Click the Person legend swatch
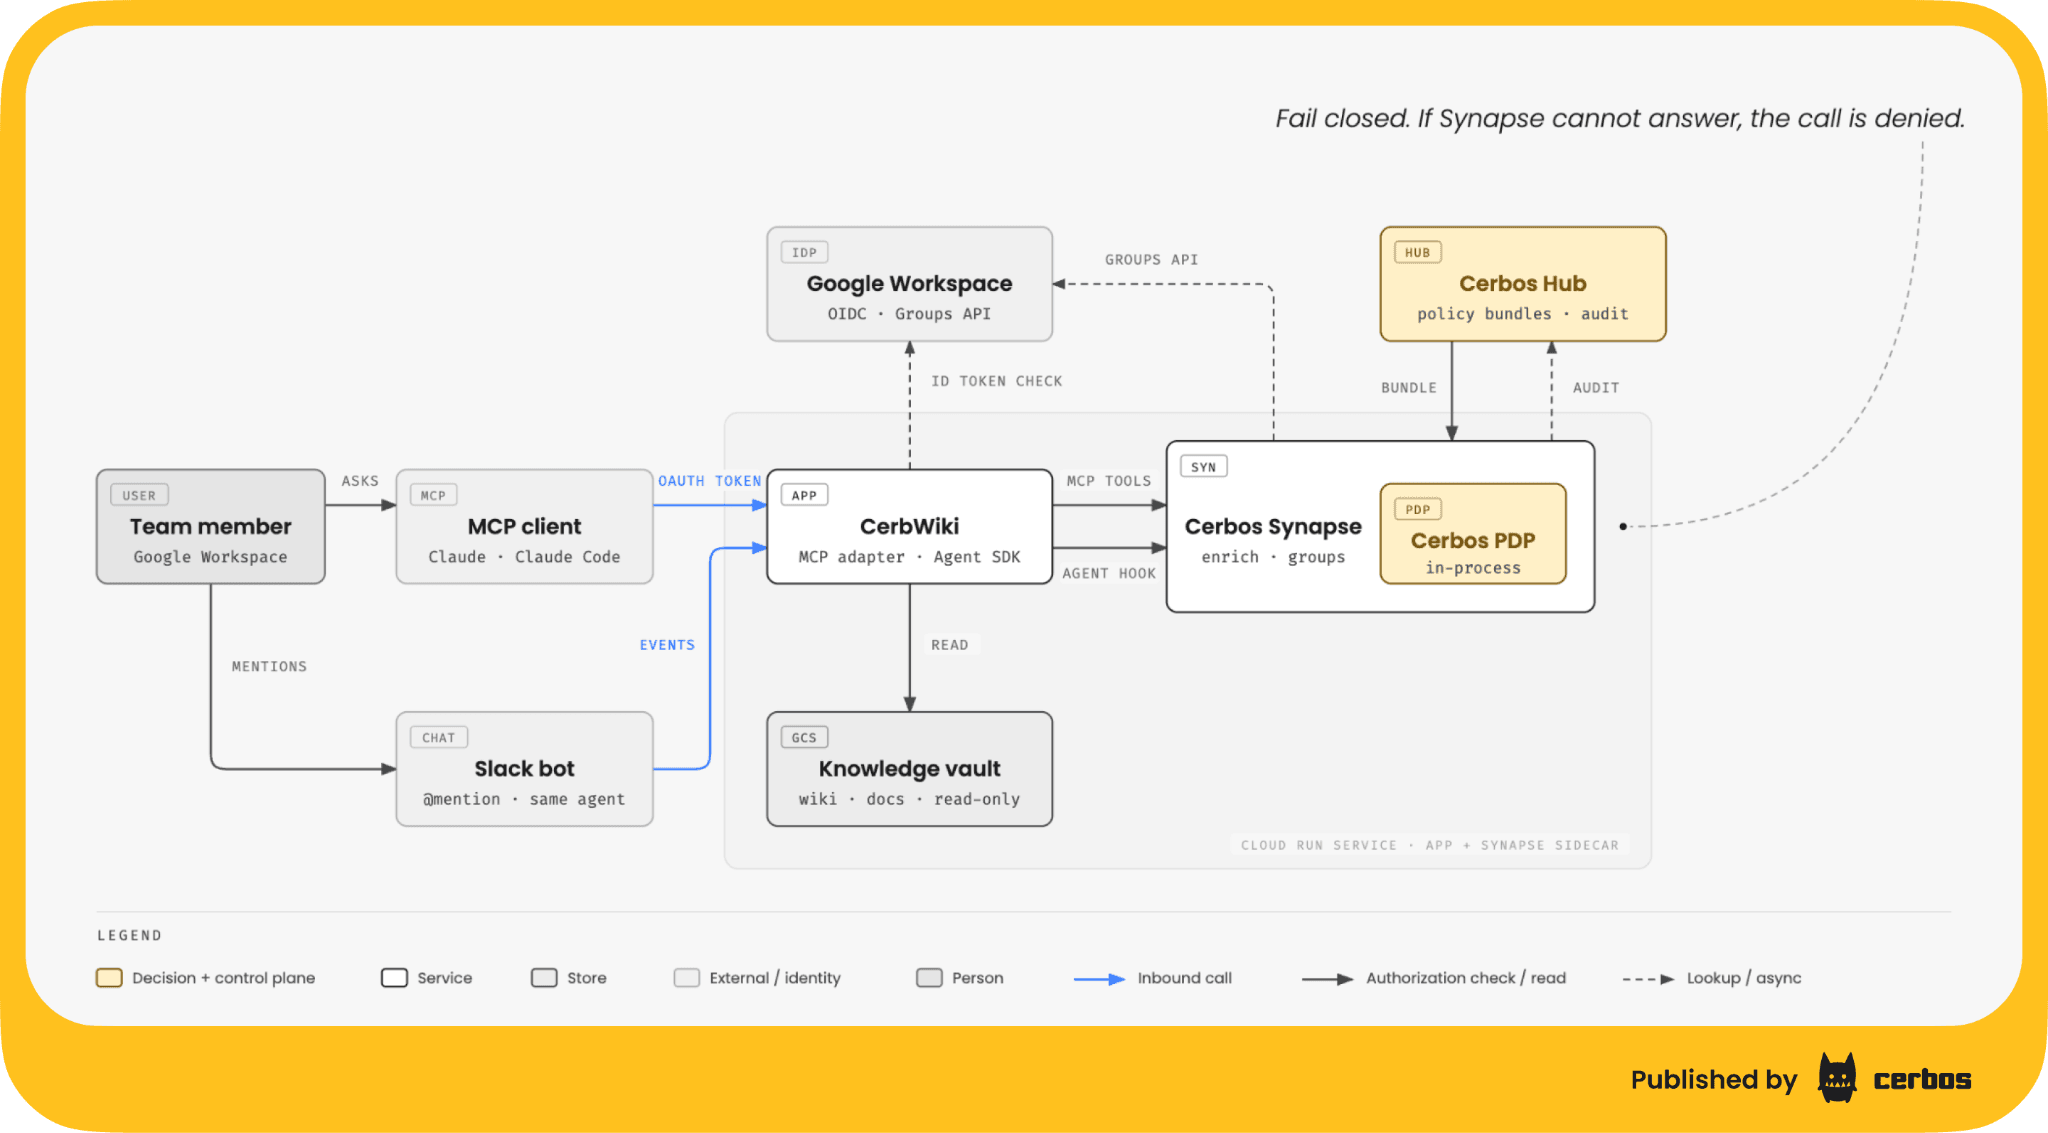This screenshot has height=1133, width=2048. pyautogui.click(x=929, y=978)
